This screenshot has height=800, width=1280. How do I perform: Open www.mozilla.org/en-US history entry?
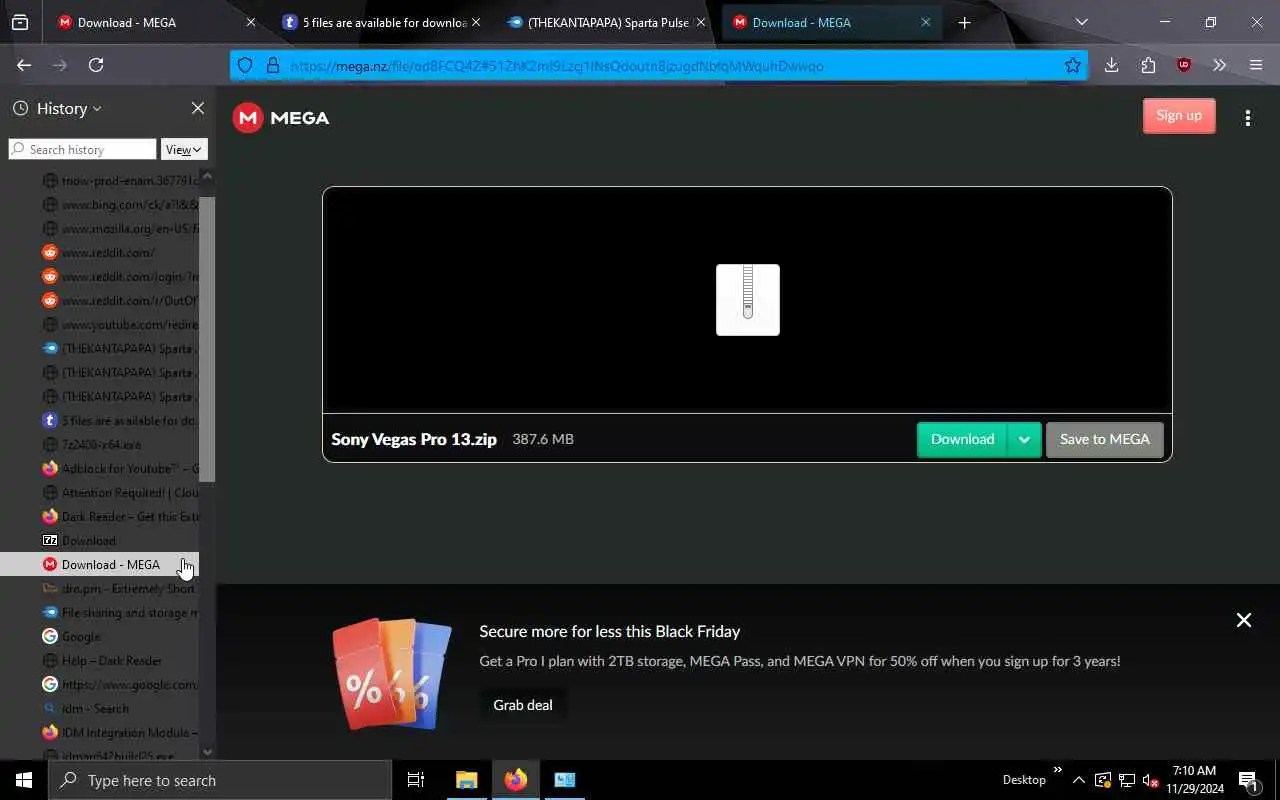[x=100, y=229]
